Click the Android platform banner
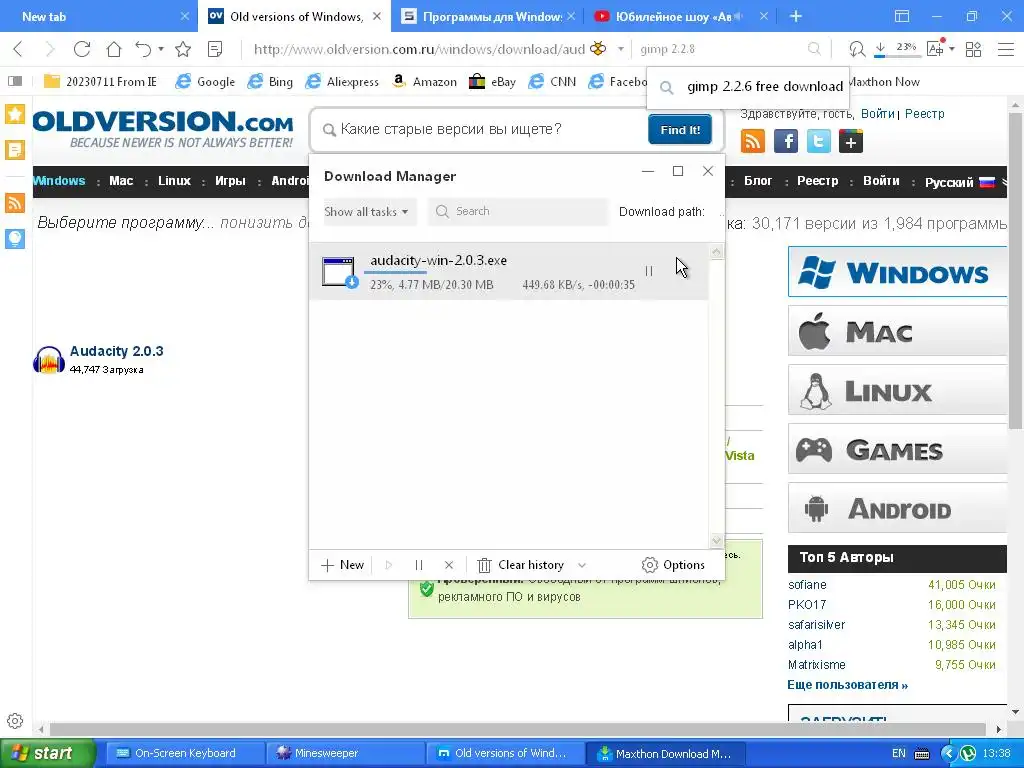 click(x=897, y=509)
